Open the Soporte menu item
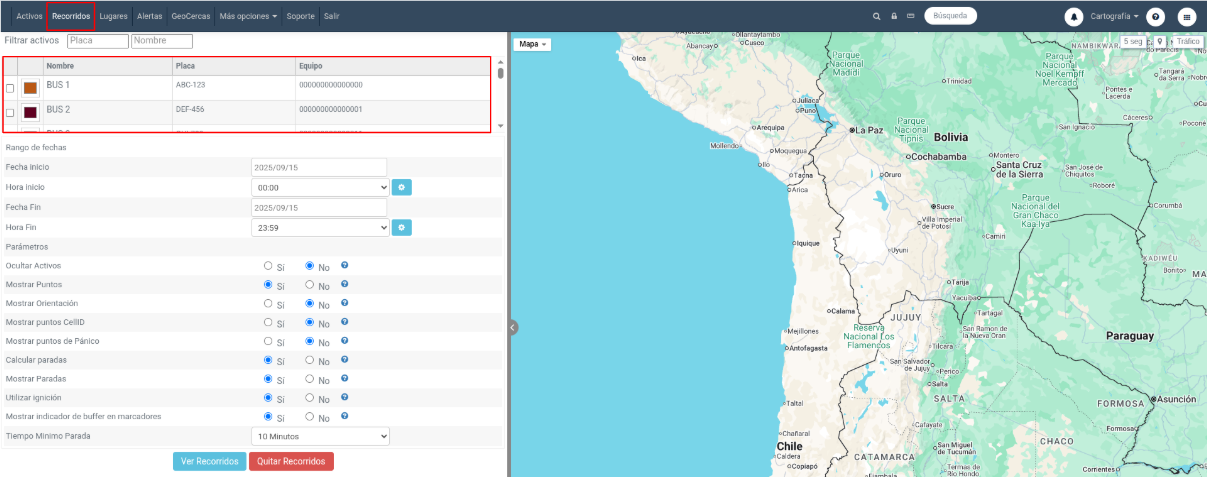Image resolution: width=1207 pixels, height=477 pixels. pos(300,16)
